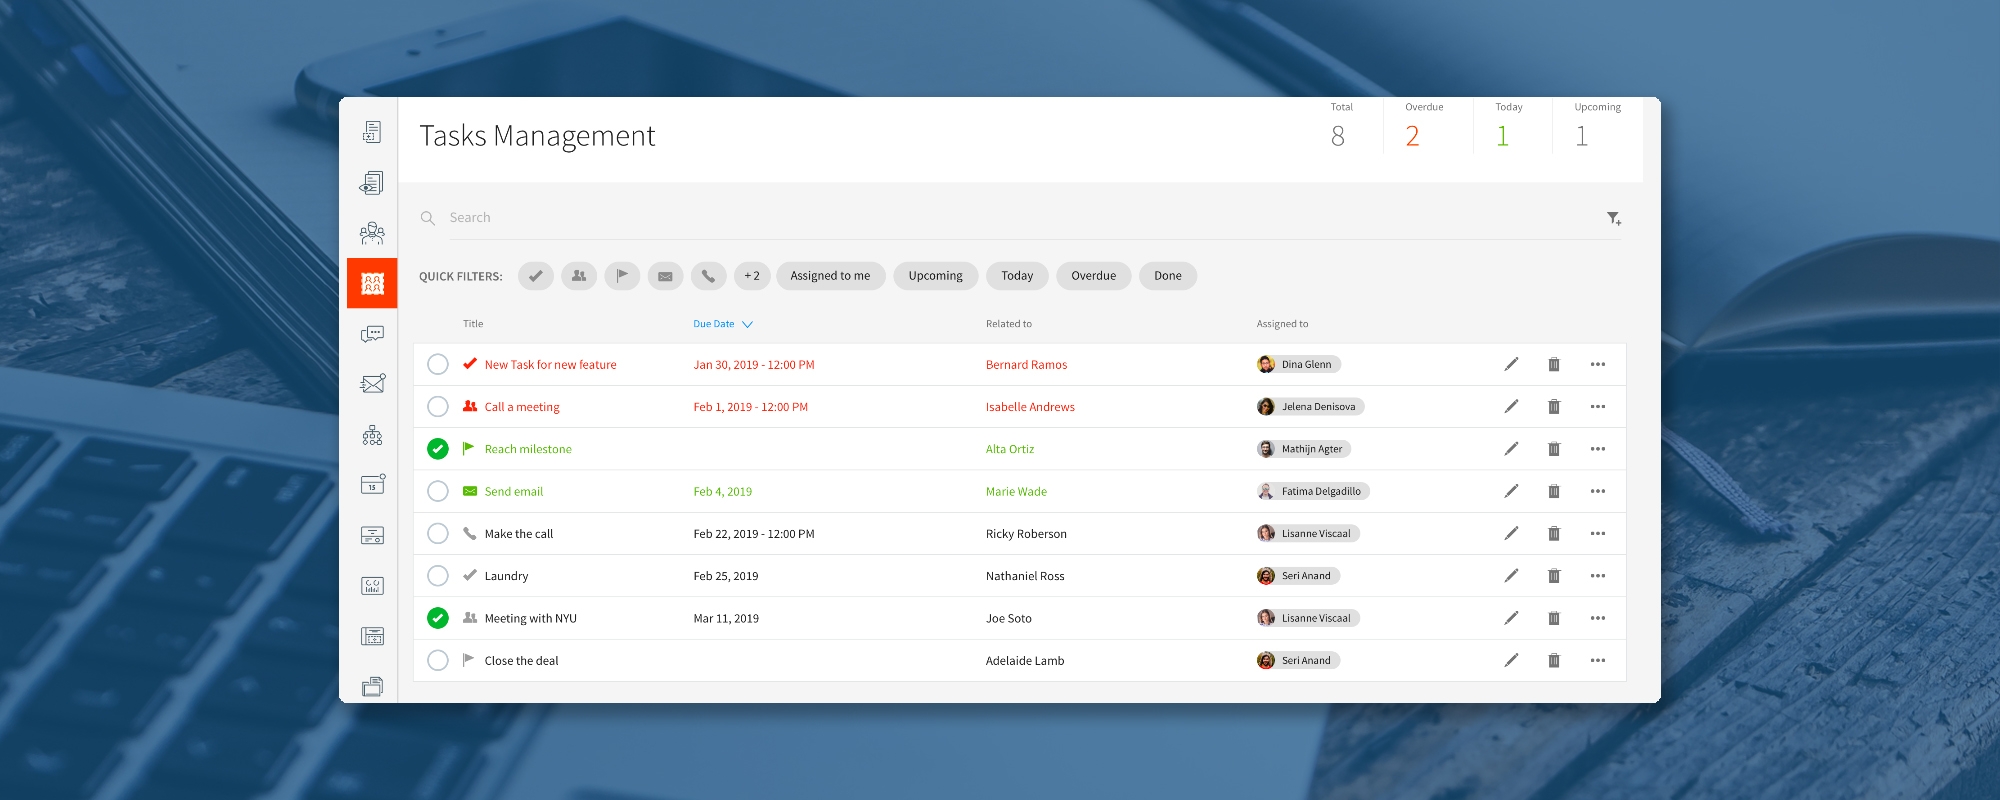Apply the Assigned to me filter
This screenshot has height=800, width=2000.
(x=830, y=276)
